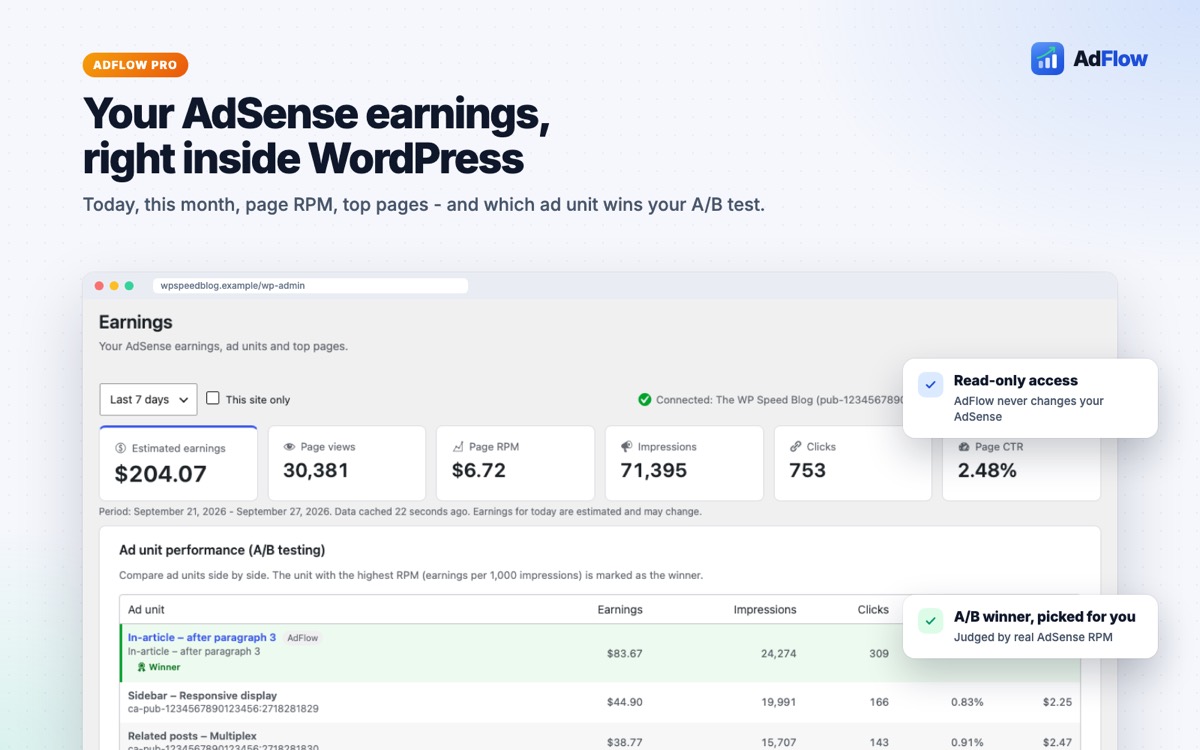Click the $38.77 earnings cell
This screenshot has height=750, width=1200.
coord(625,742)
